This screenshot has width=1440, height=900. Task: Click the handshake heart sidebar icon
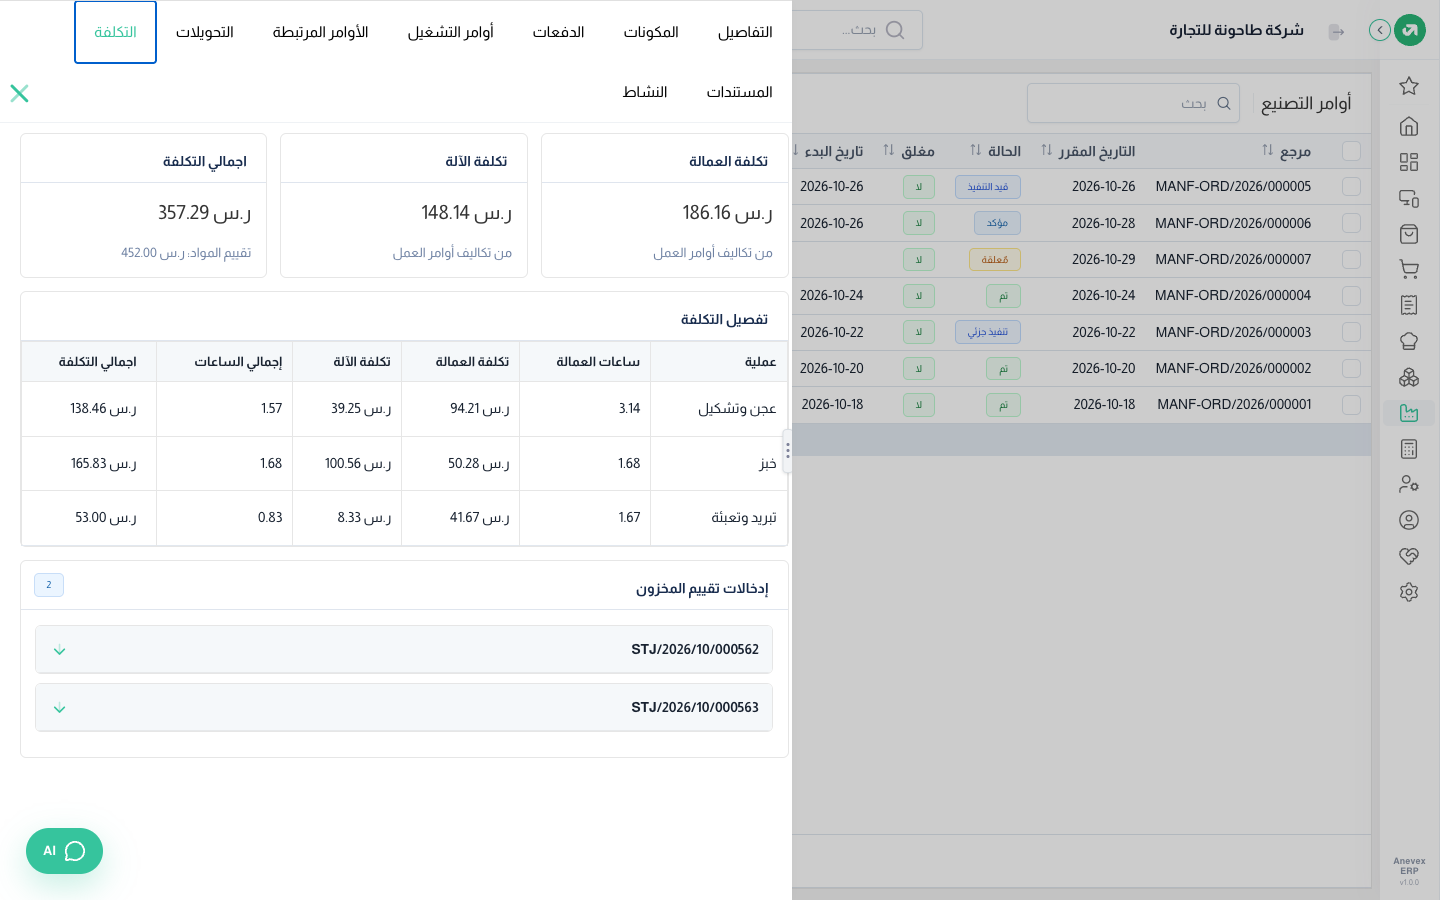tap(1409, 556)
